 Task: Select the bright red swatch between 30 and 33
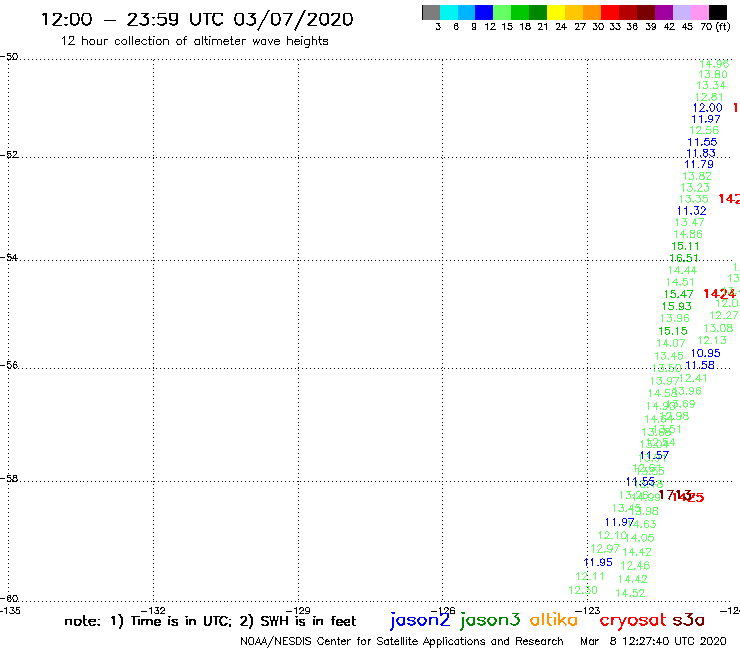pos(610,12)
